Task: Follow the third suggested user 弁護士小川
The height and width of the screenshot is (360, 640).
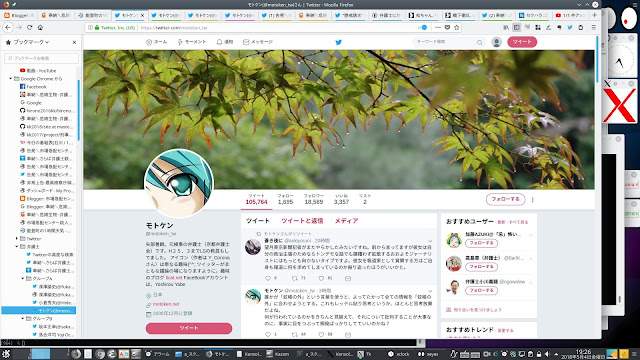Action: tap(481, 290)
